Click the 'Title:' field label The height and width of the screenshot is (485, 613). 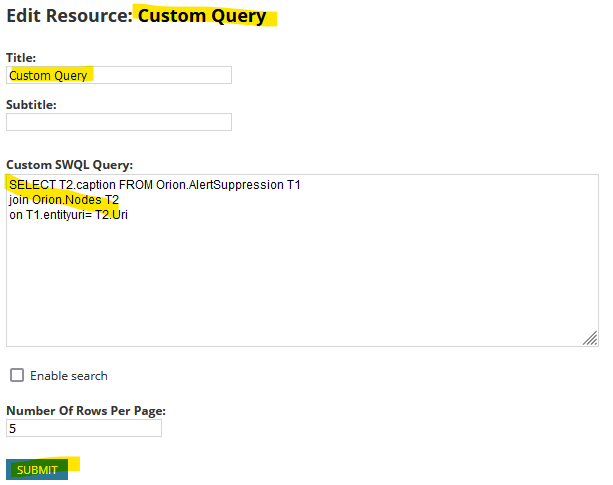coord(21,58)
